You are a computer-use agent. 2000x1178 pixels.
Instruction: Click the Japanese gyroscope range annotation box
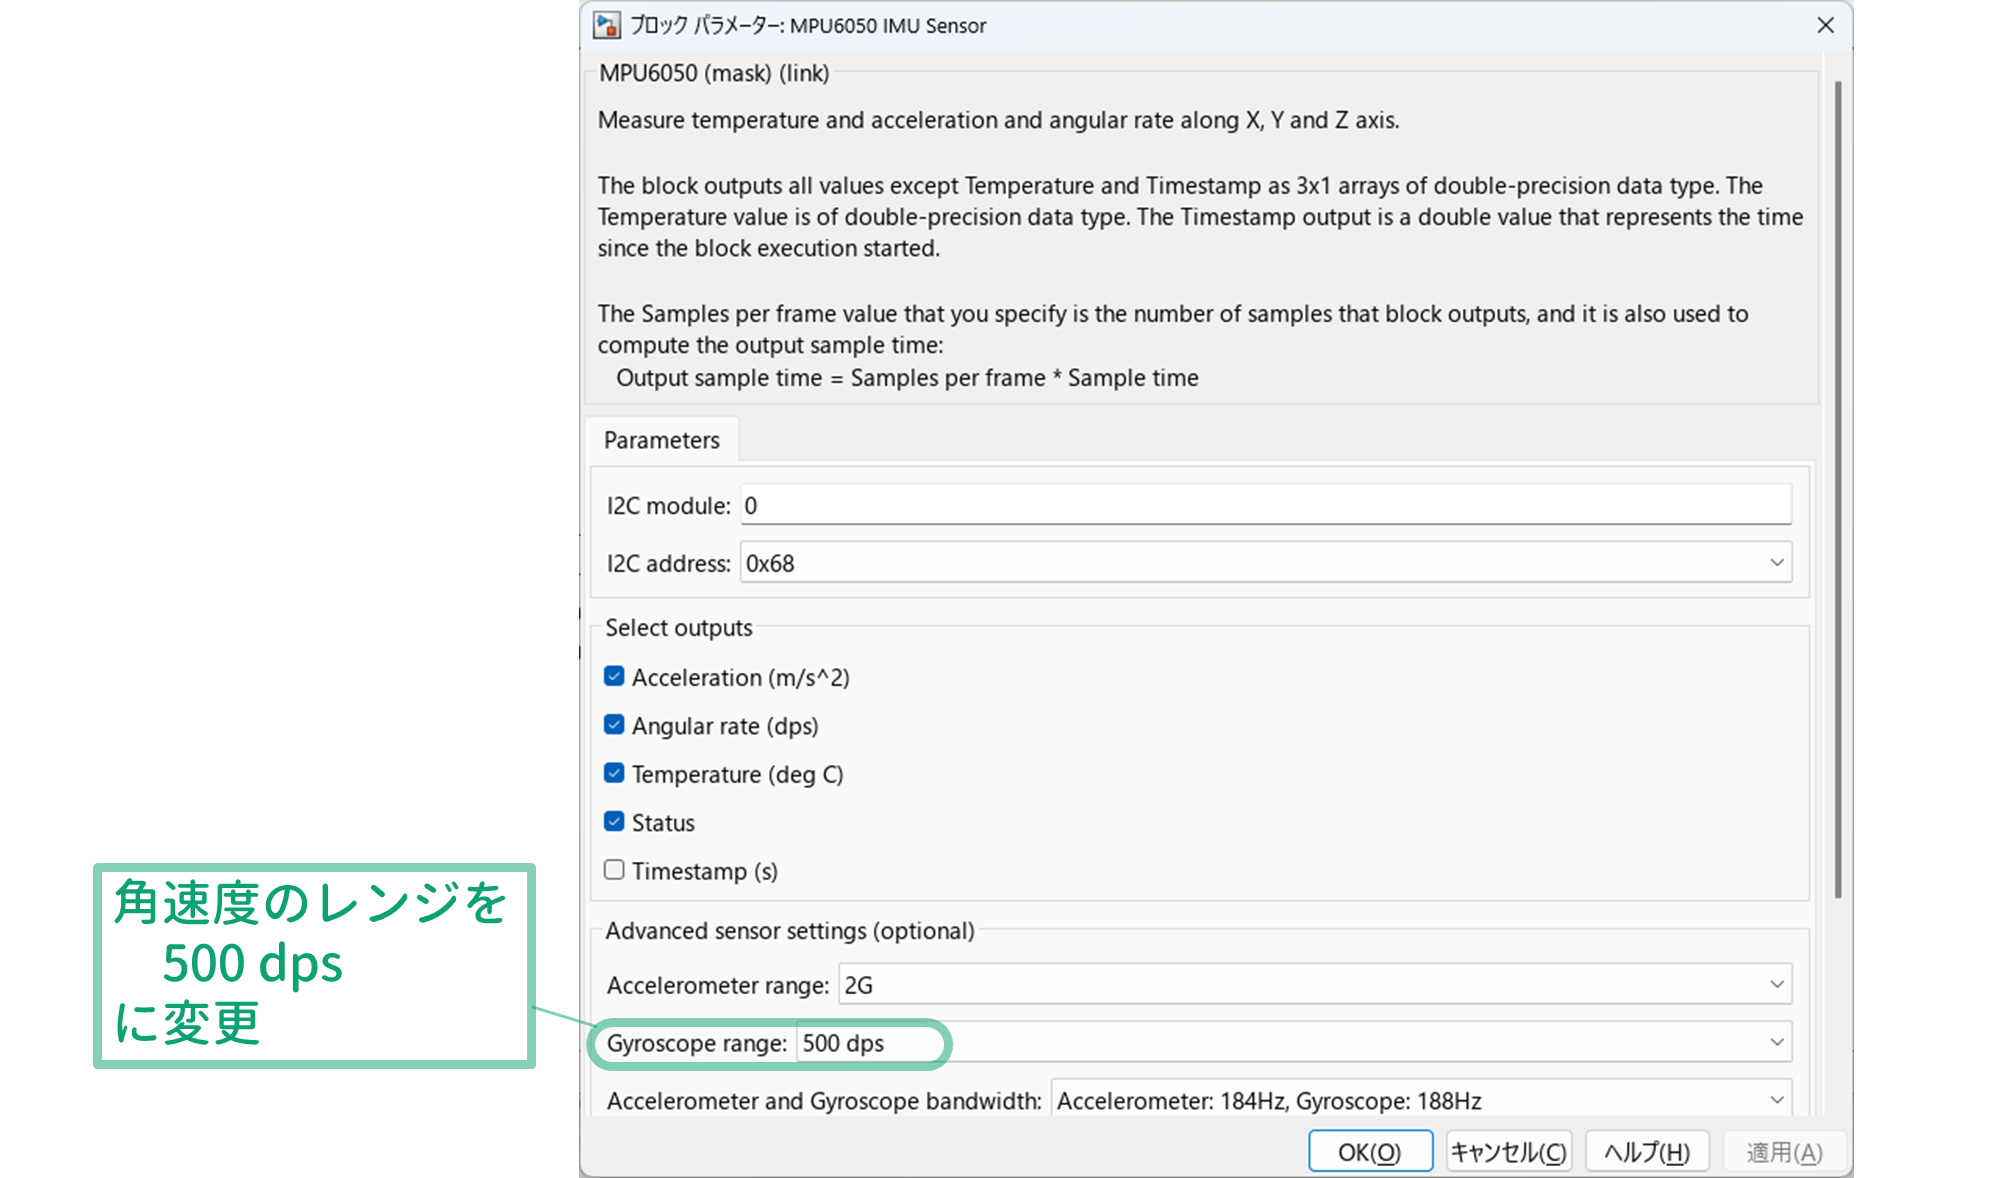coord(314,965)
